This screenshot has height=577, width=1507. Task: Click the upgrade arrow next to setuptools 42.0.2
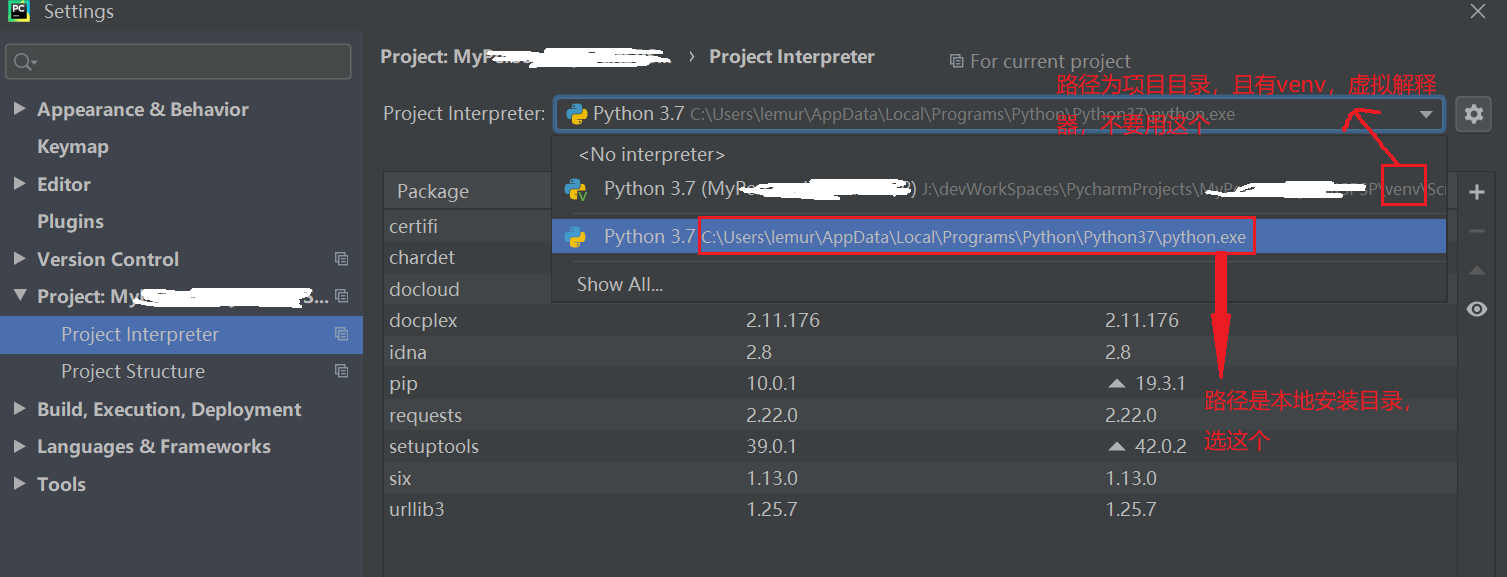point(1113,446)
